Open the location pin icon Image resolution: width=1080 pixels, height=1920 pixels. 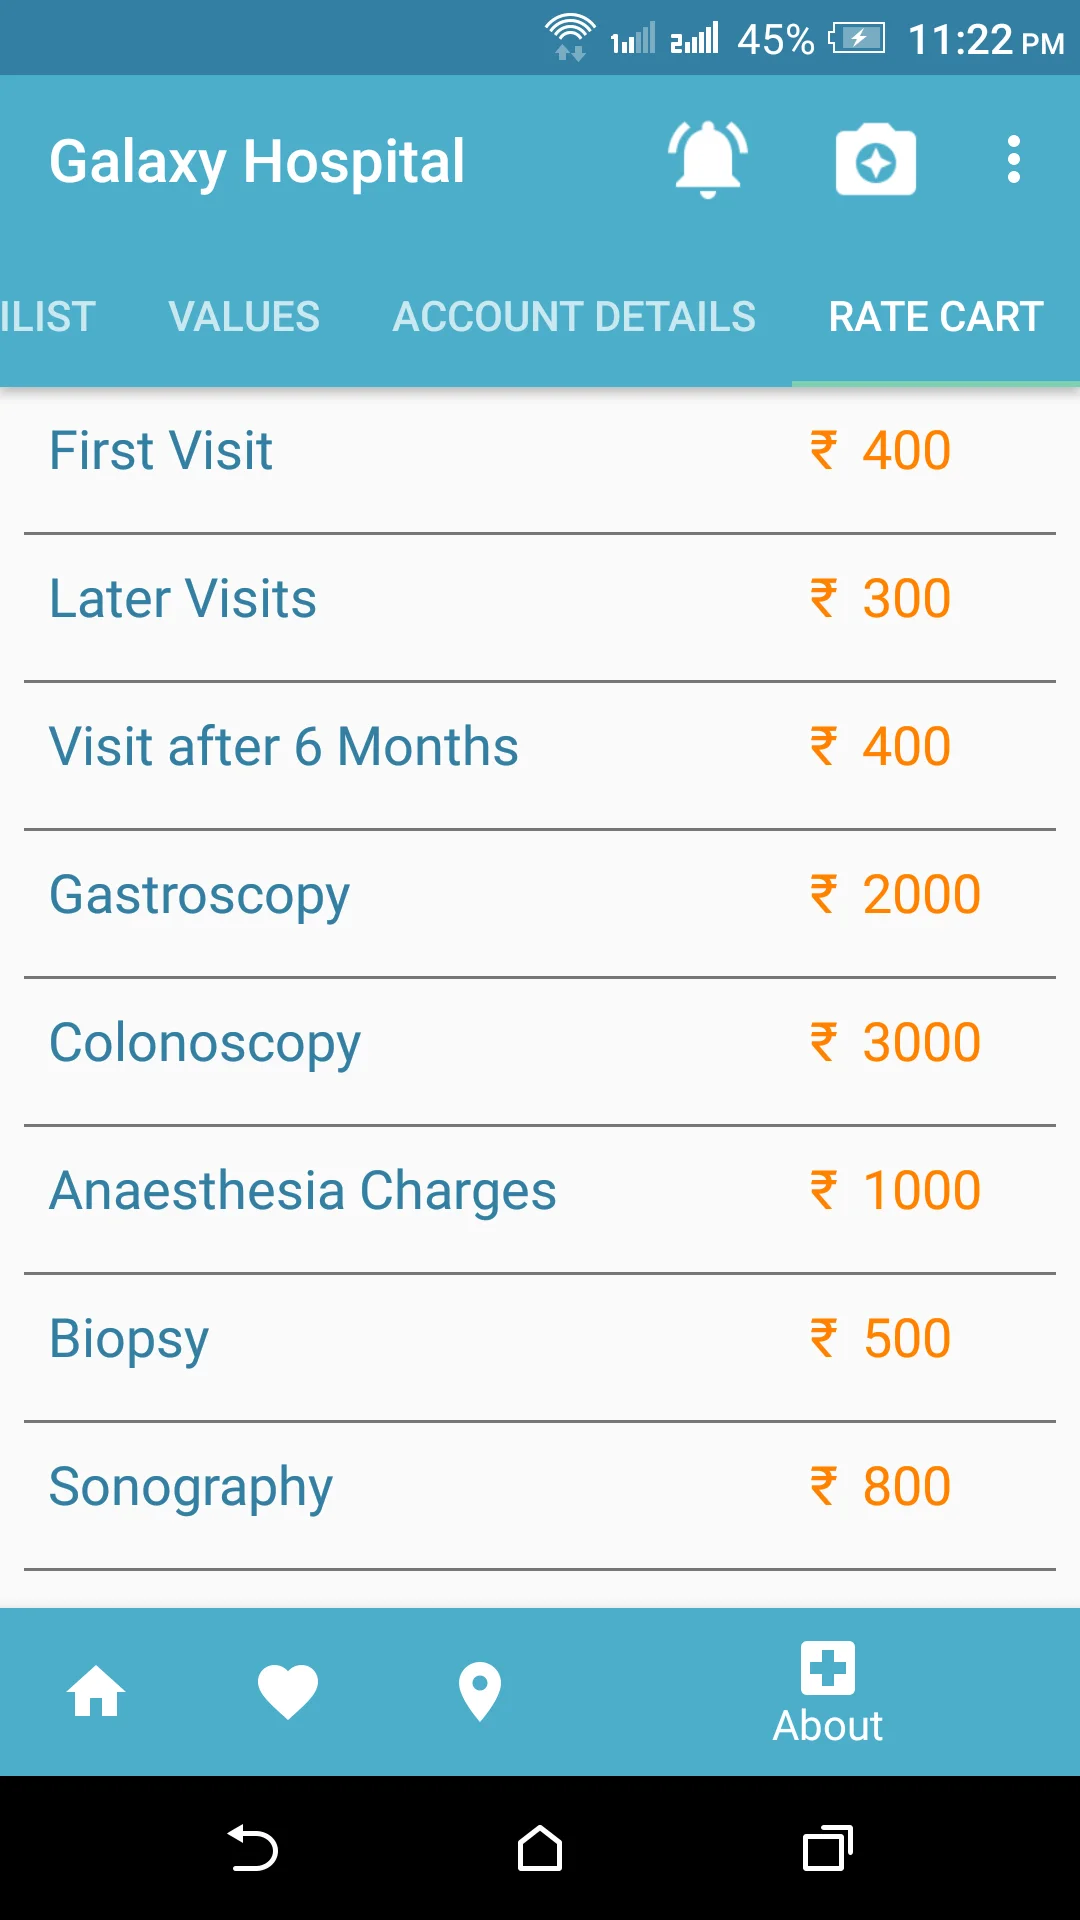pos(480,1692)
